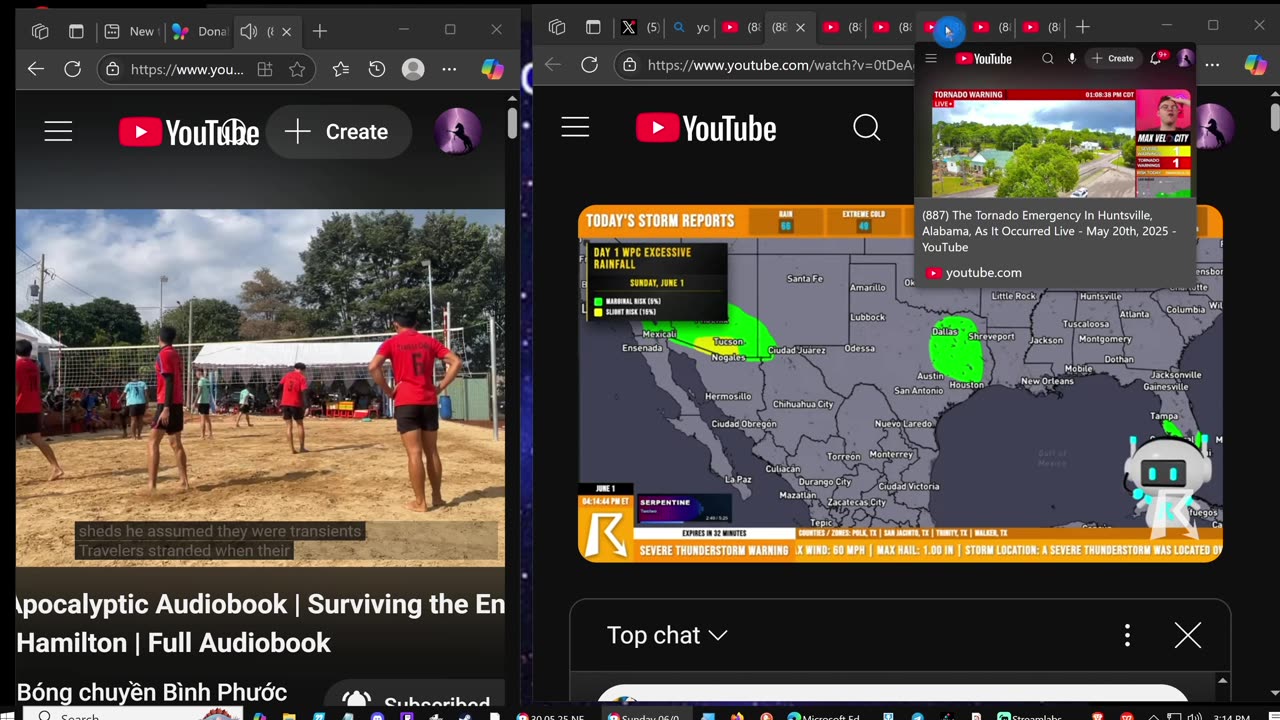The image size is (1280, 720).
Task: Open hamburger menu in right YouTube page
Action: pos(575,128)
